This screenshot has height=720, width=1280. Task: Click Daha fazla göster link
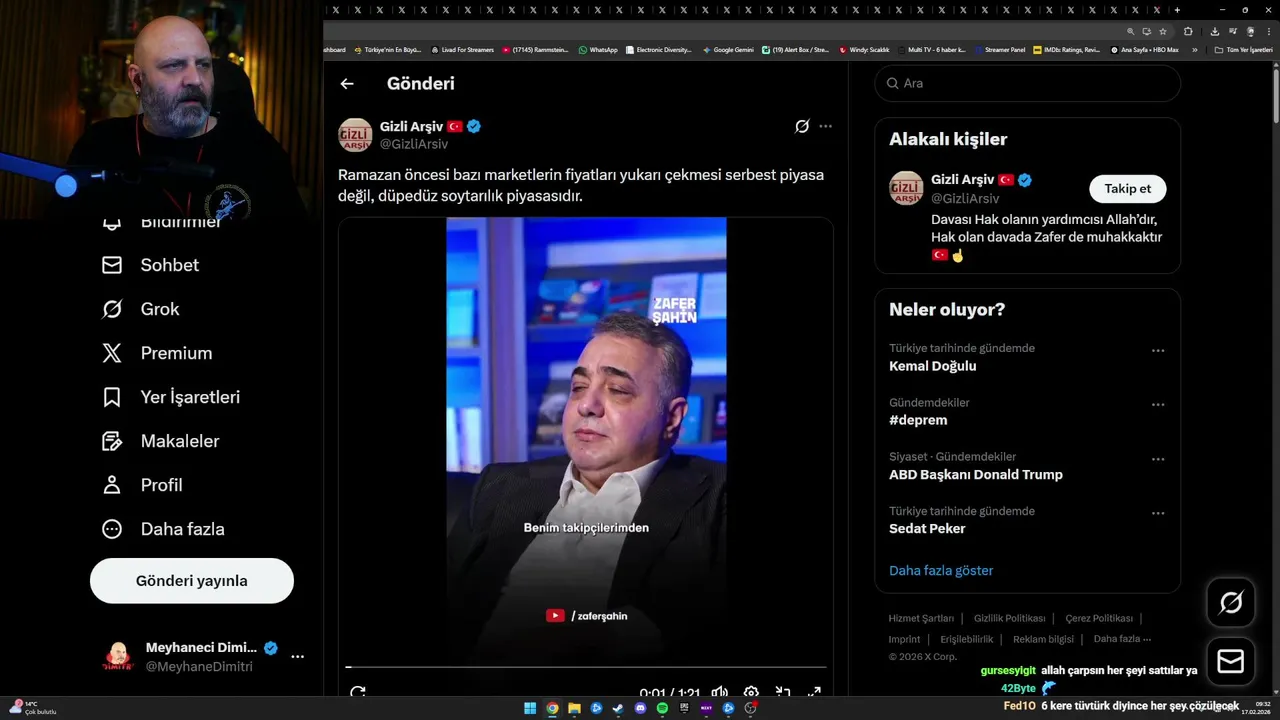coord(941,570)
